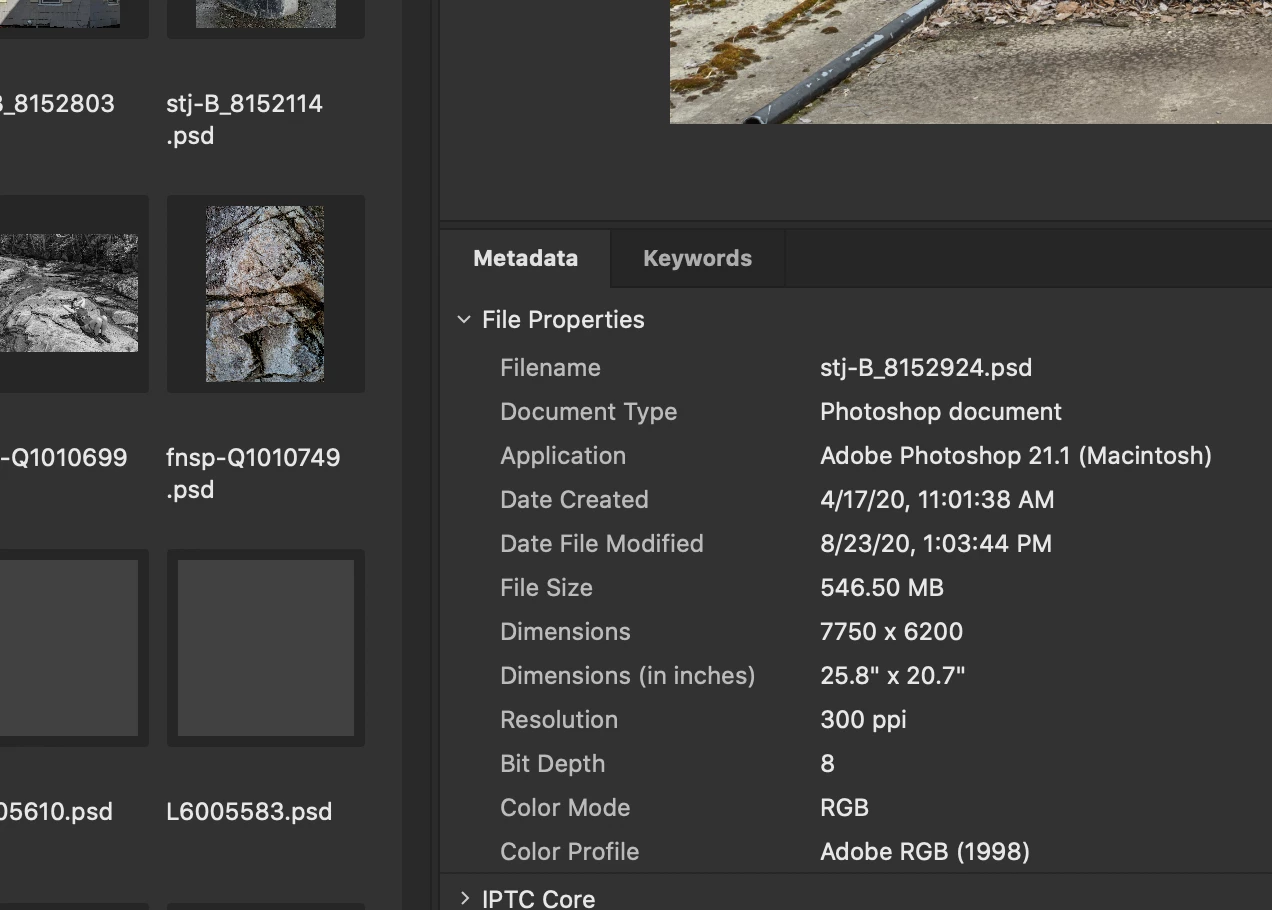Select the Metadata tab

coord(525,258)
